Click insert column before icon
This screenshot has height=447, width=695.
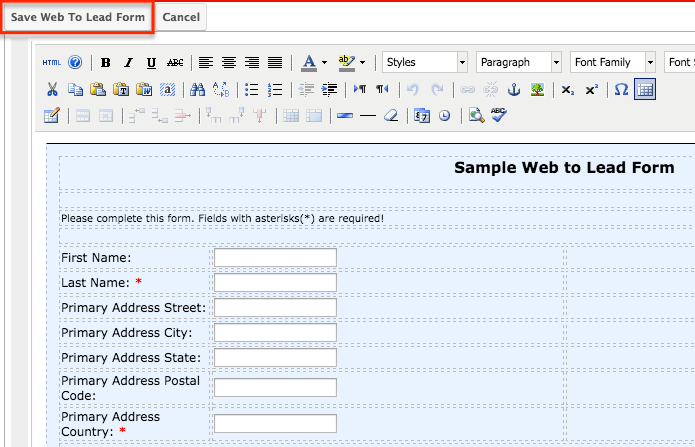(213, 116)
